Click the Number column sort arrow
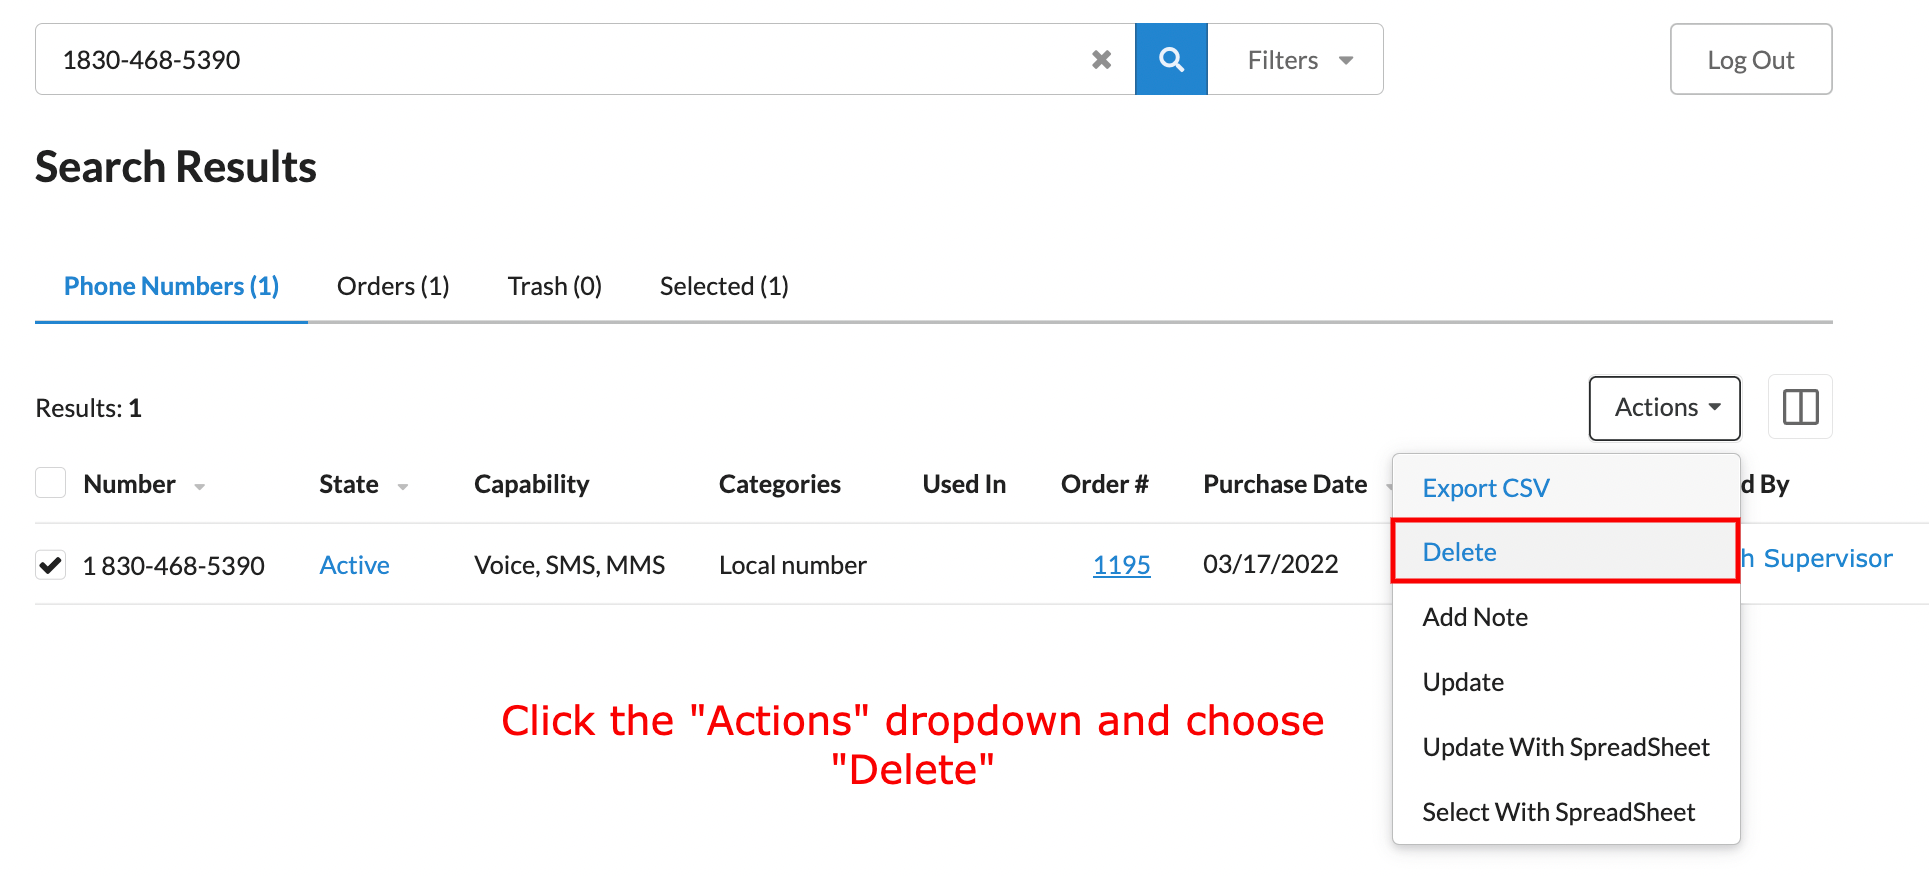The image size is (1929, 876). (200, 487)
